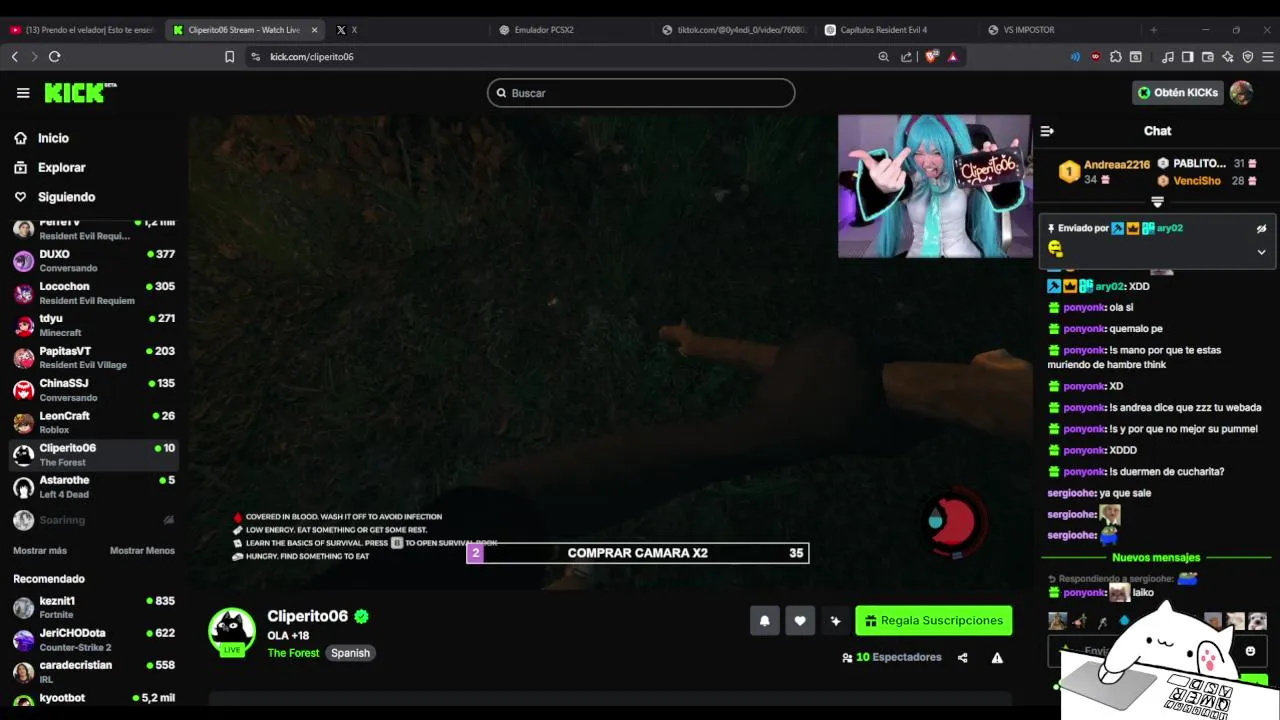Viewport: 1280px width, 720px height.
Task: Click the KICK logo
Action: point(80,93)
